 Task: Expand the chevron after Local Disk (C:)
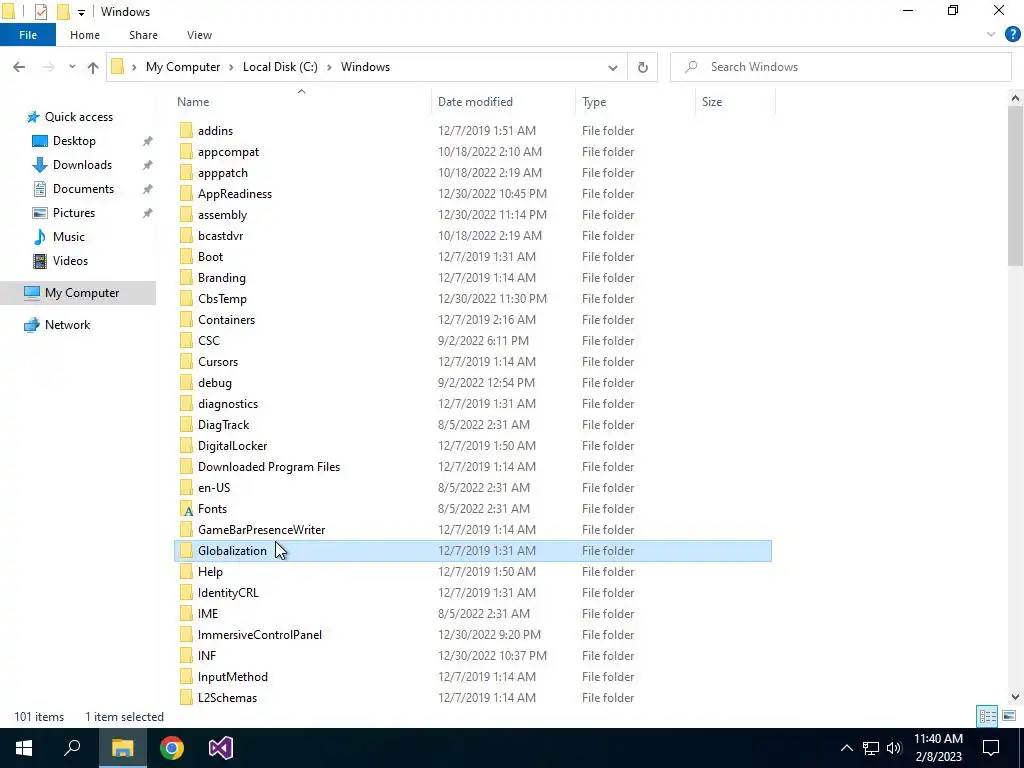point(329,67)
